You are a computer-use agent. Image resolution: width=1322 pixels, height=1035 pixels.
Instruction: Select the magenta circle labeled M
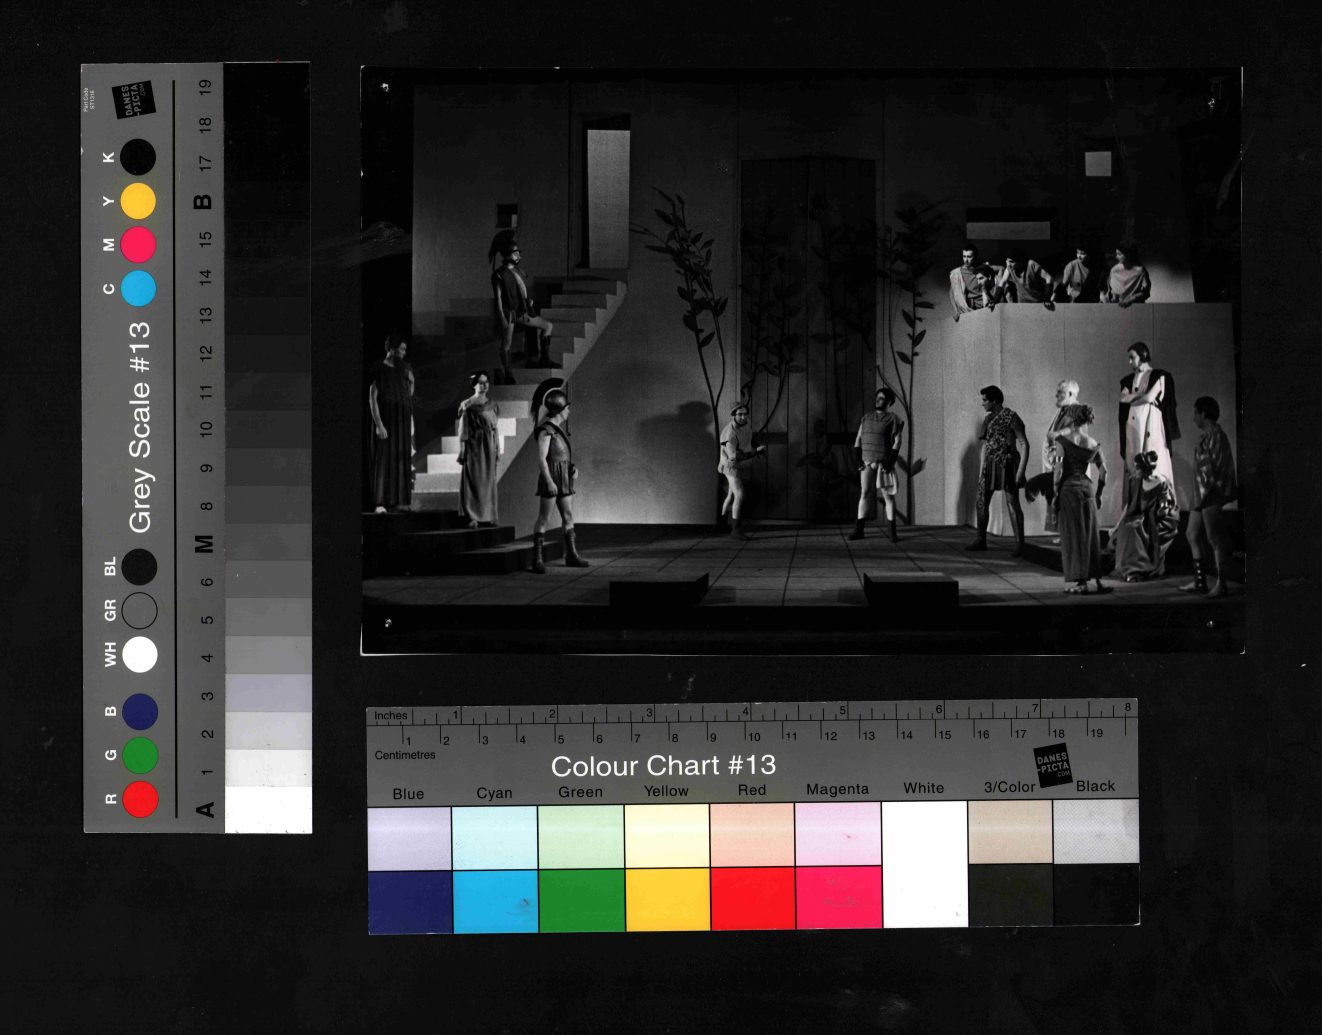tap(138, 244)
